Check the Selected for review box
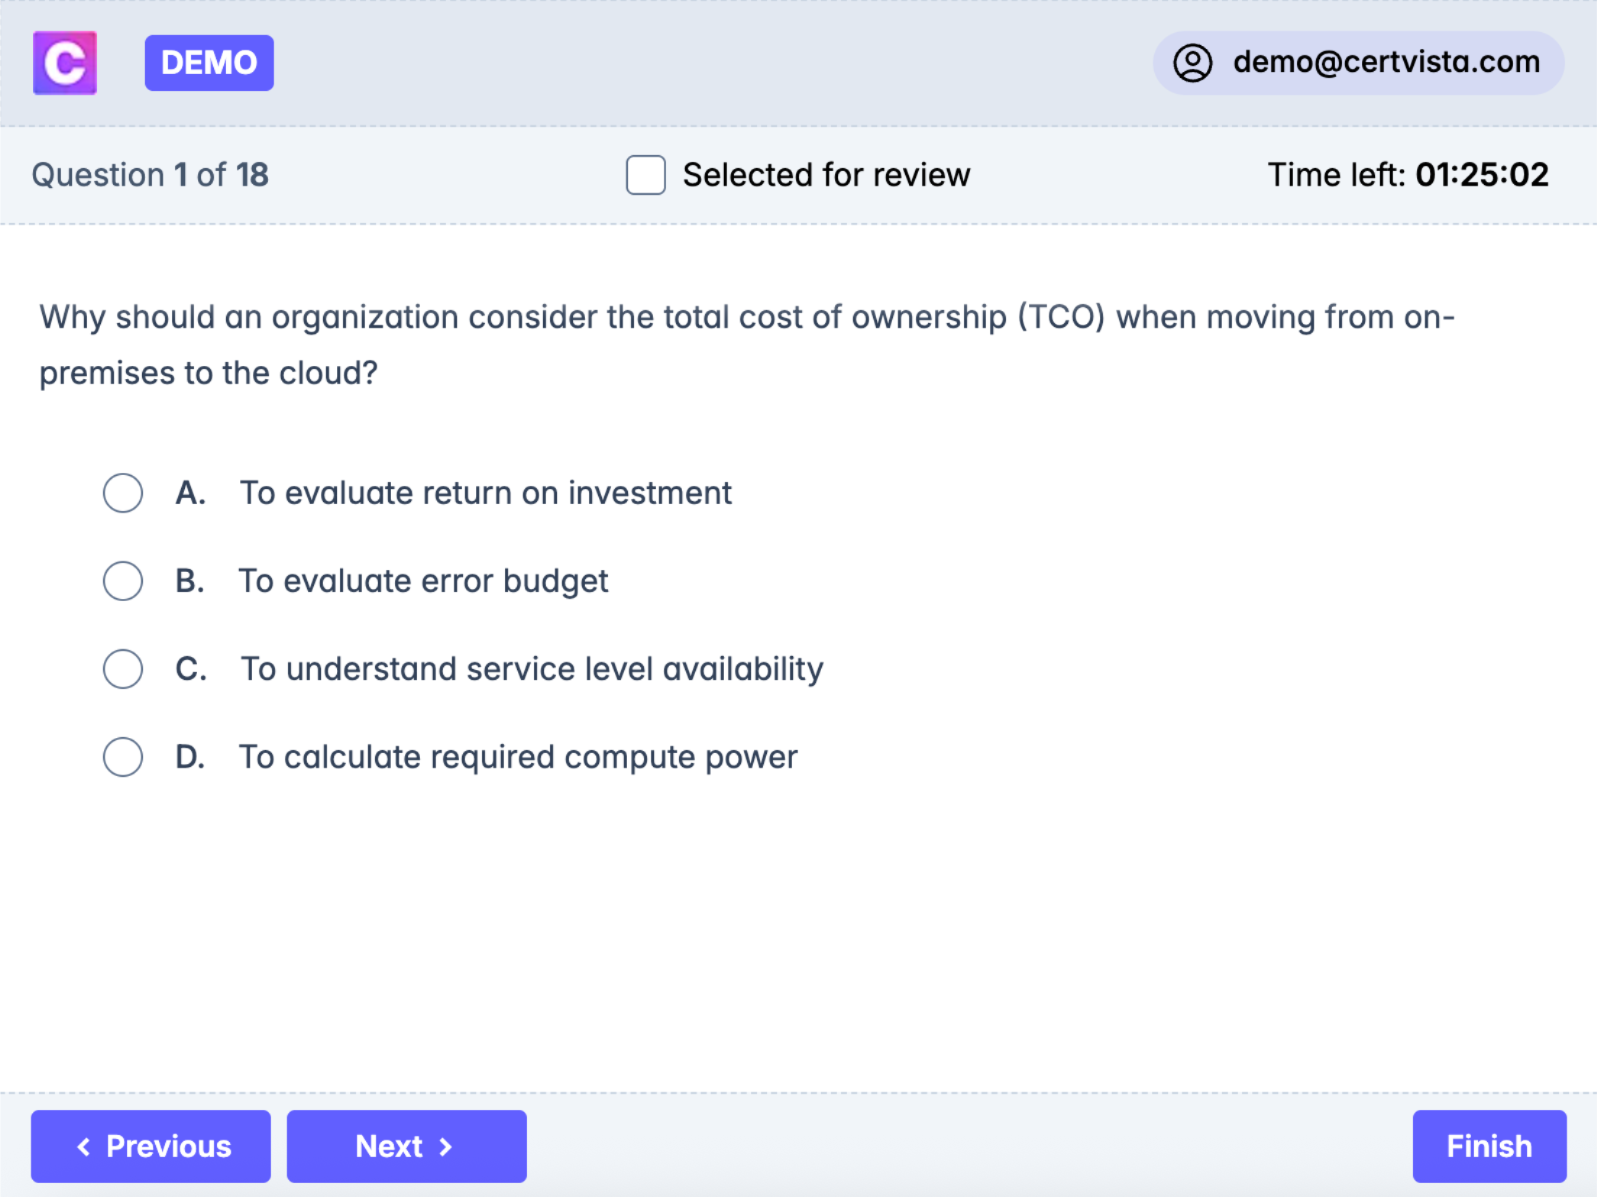 (x=645, y=175)
